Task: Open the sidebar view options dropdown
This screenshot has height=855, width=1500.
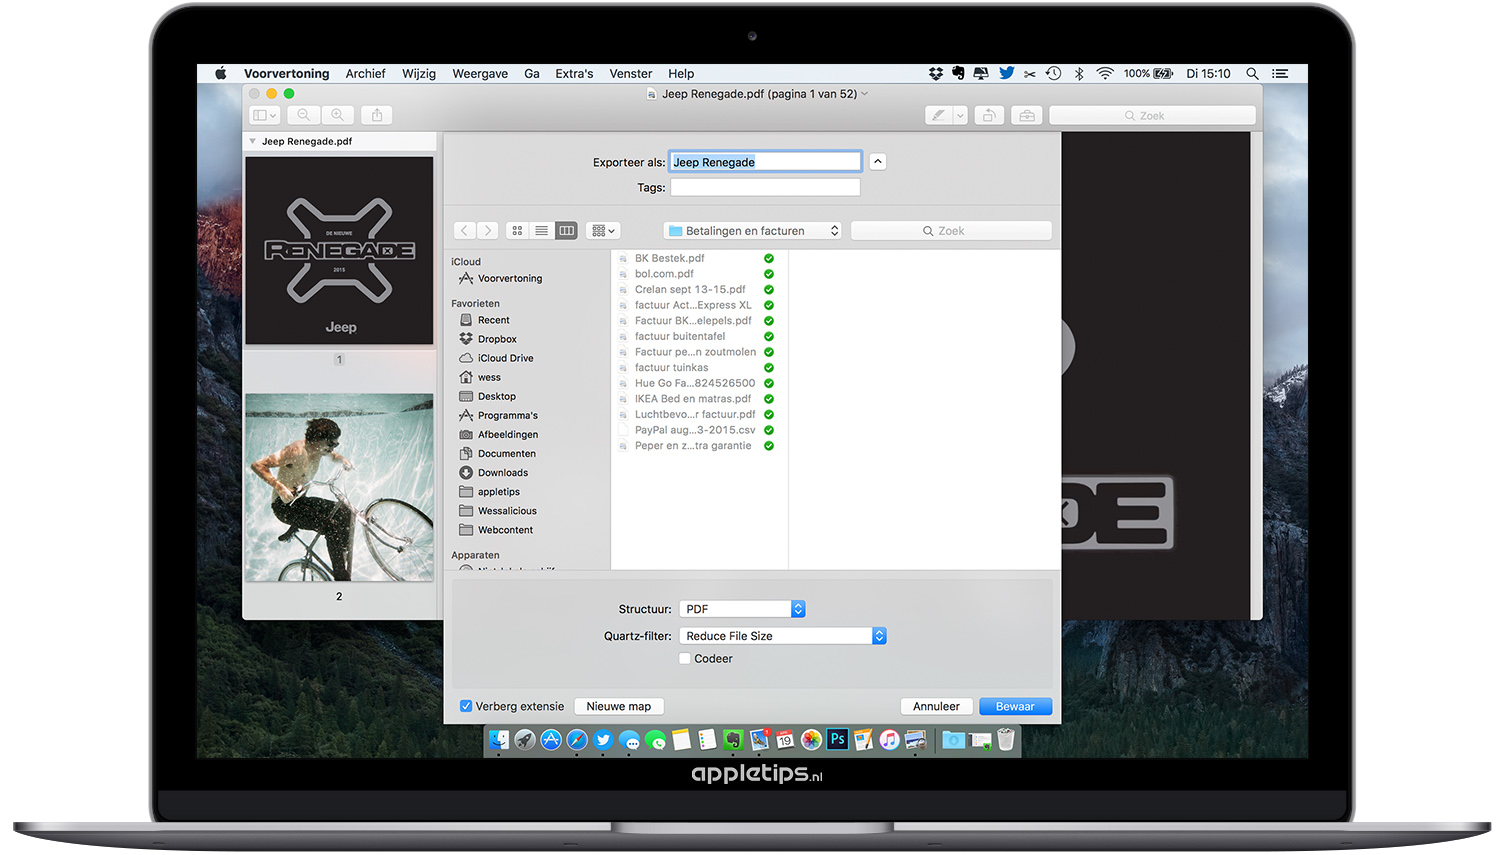Action: coord(264,115)
